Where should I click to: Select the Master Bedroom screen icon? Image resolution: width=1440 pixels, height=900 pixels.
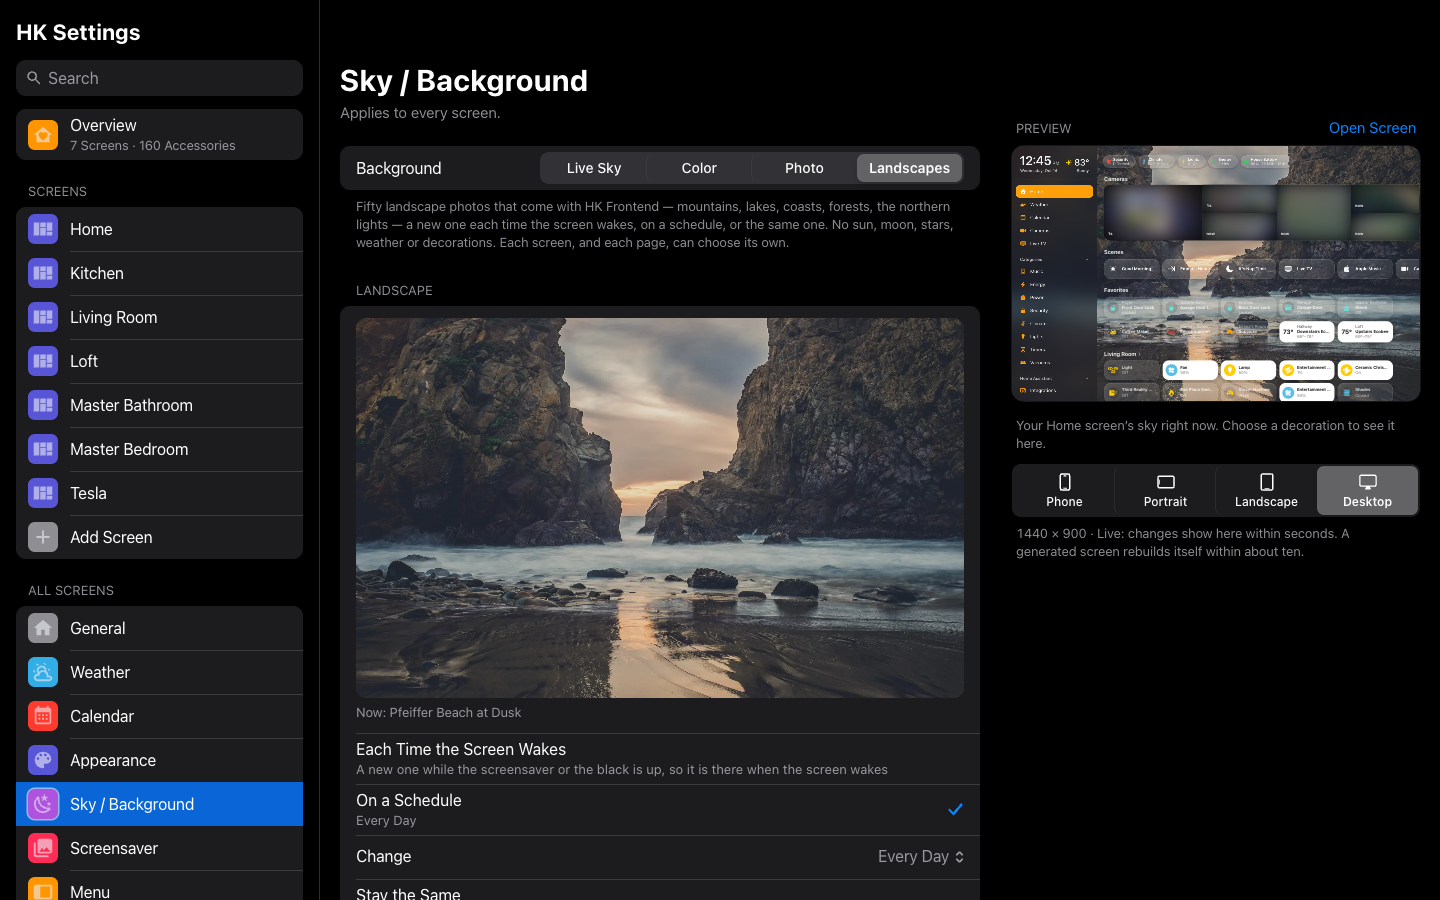(43, 449)
